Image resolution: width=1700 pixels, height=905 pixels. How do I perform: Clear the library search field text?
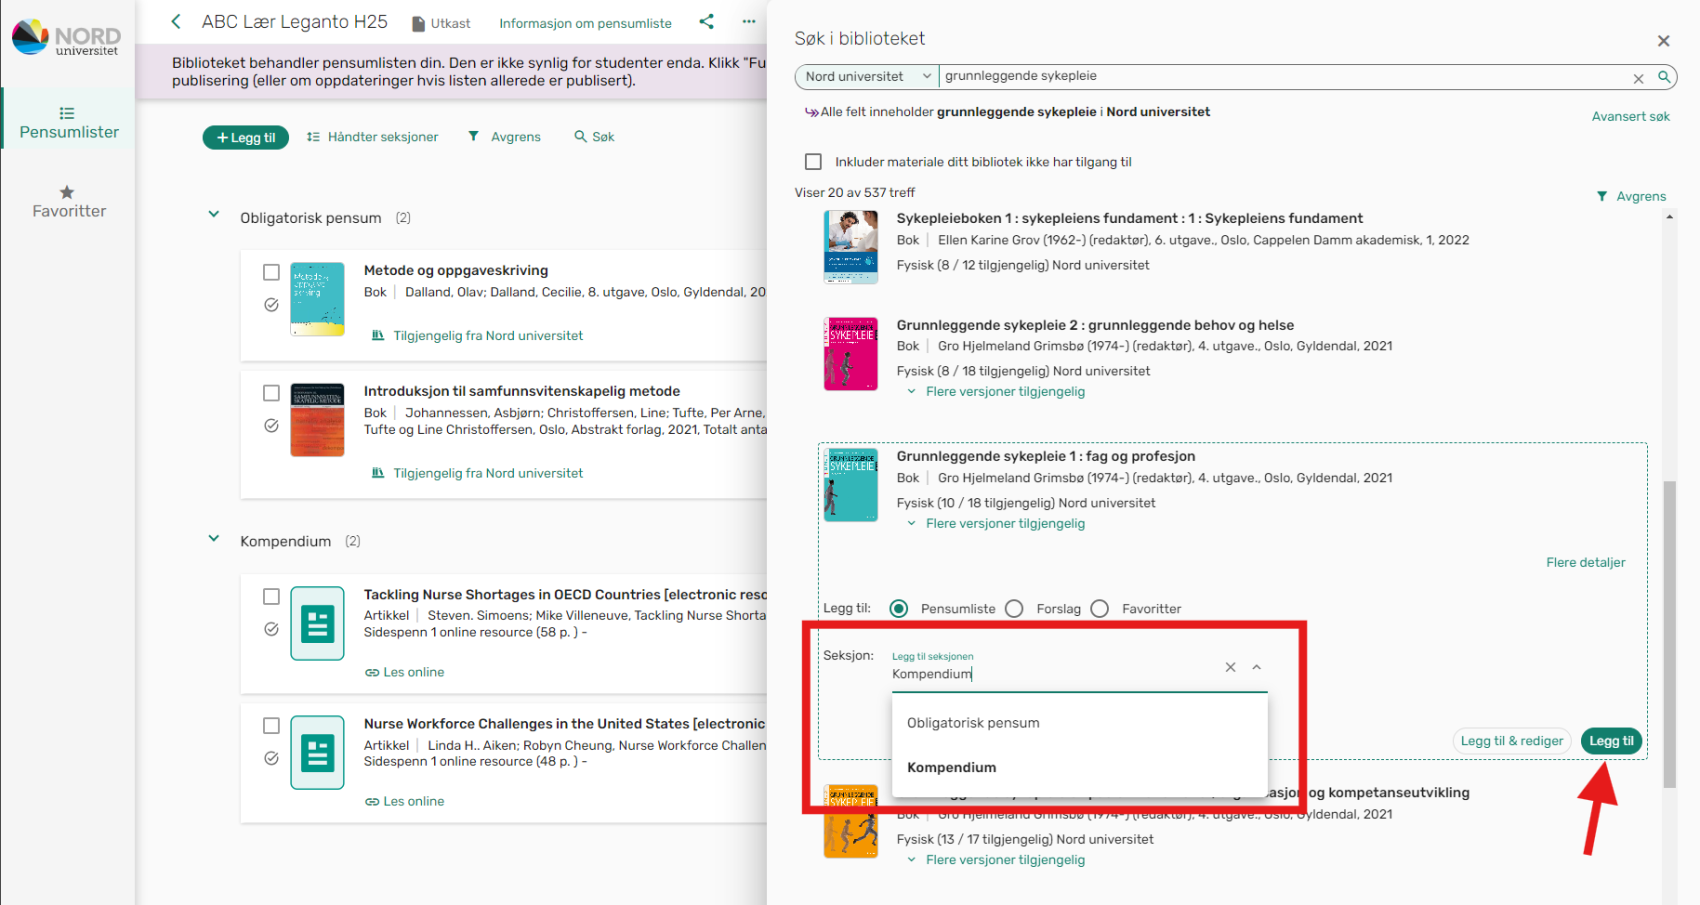coord(1638,78)
